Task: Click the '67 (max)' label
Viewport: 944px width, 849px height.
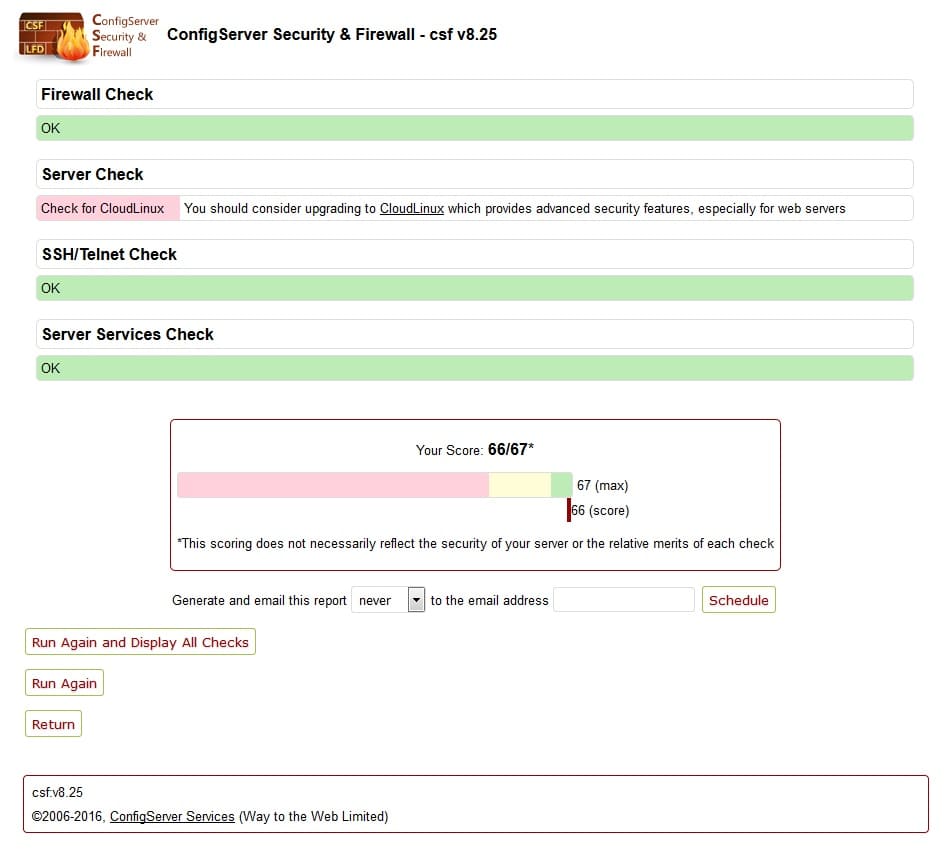Action: (602, 485)
